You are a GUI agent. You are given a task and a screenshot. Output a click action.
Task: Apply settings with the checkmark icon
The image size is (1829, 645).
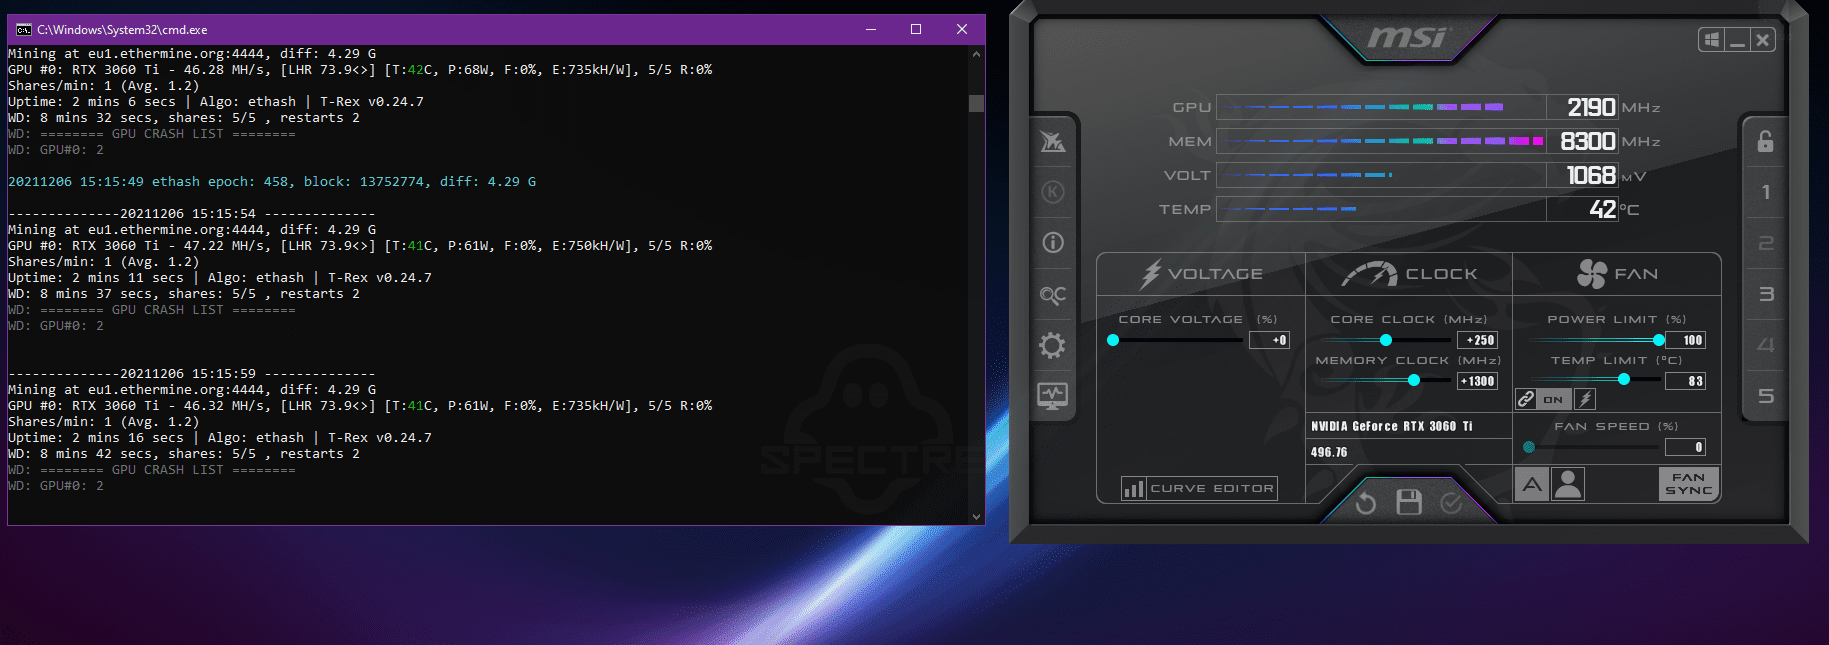click(x=1451, y=503)
